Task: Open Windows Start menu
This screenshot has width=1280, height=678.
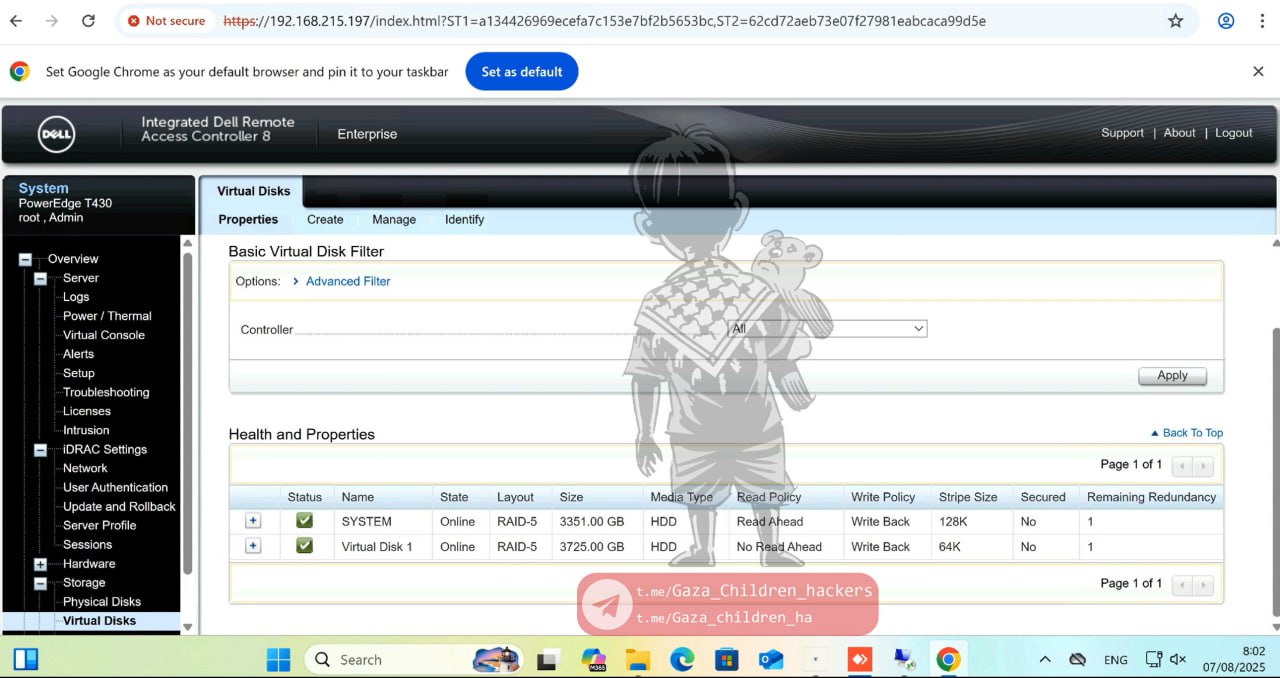Action: pos(278,659)
